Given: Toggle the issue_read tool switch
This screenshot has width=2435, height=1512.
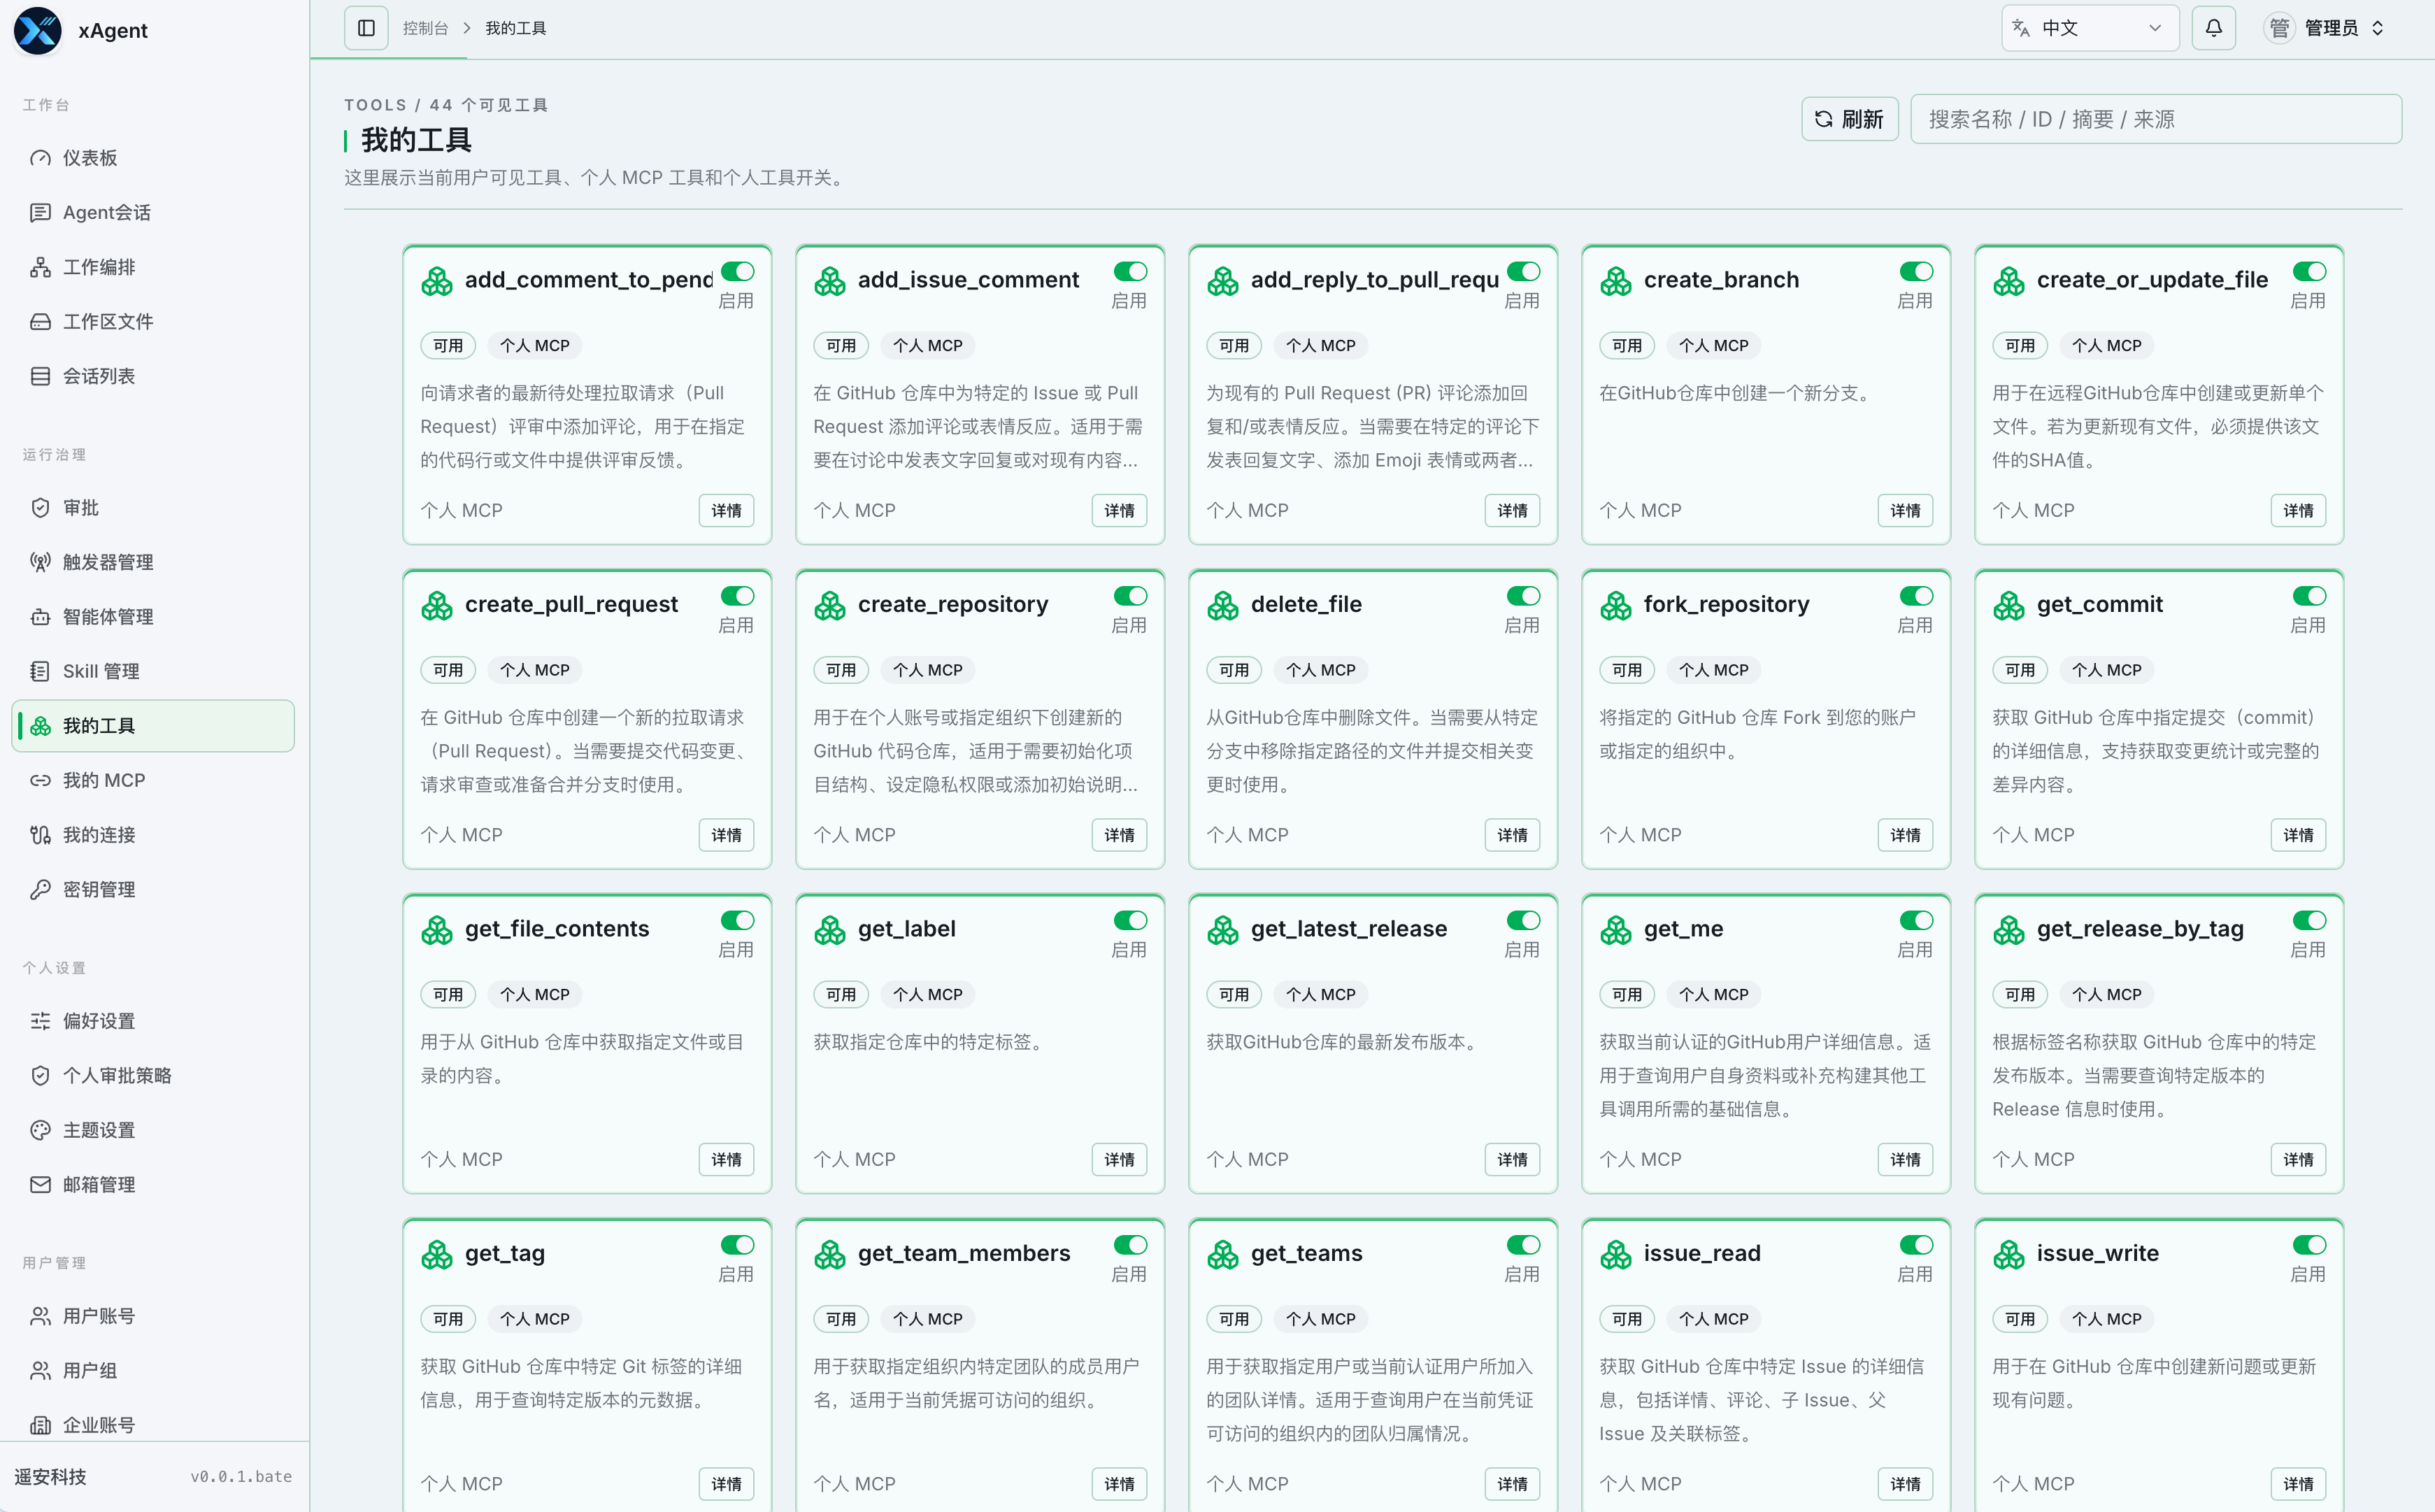Looking at the screenshot, I should pos(1916,1245).
